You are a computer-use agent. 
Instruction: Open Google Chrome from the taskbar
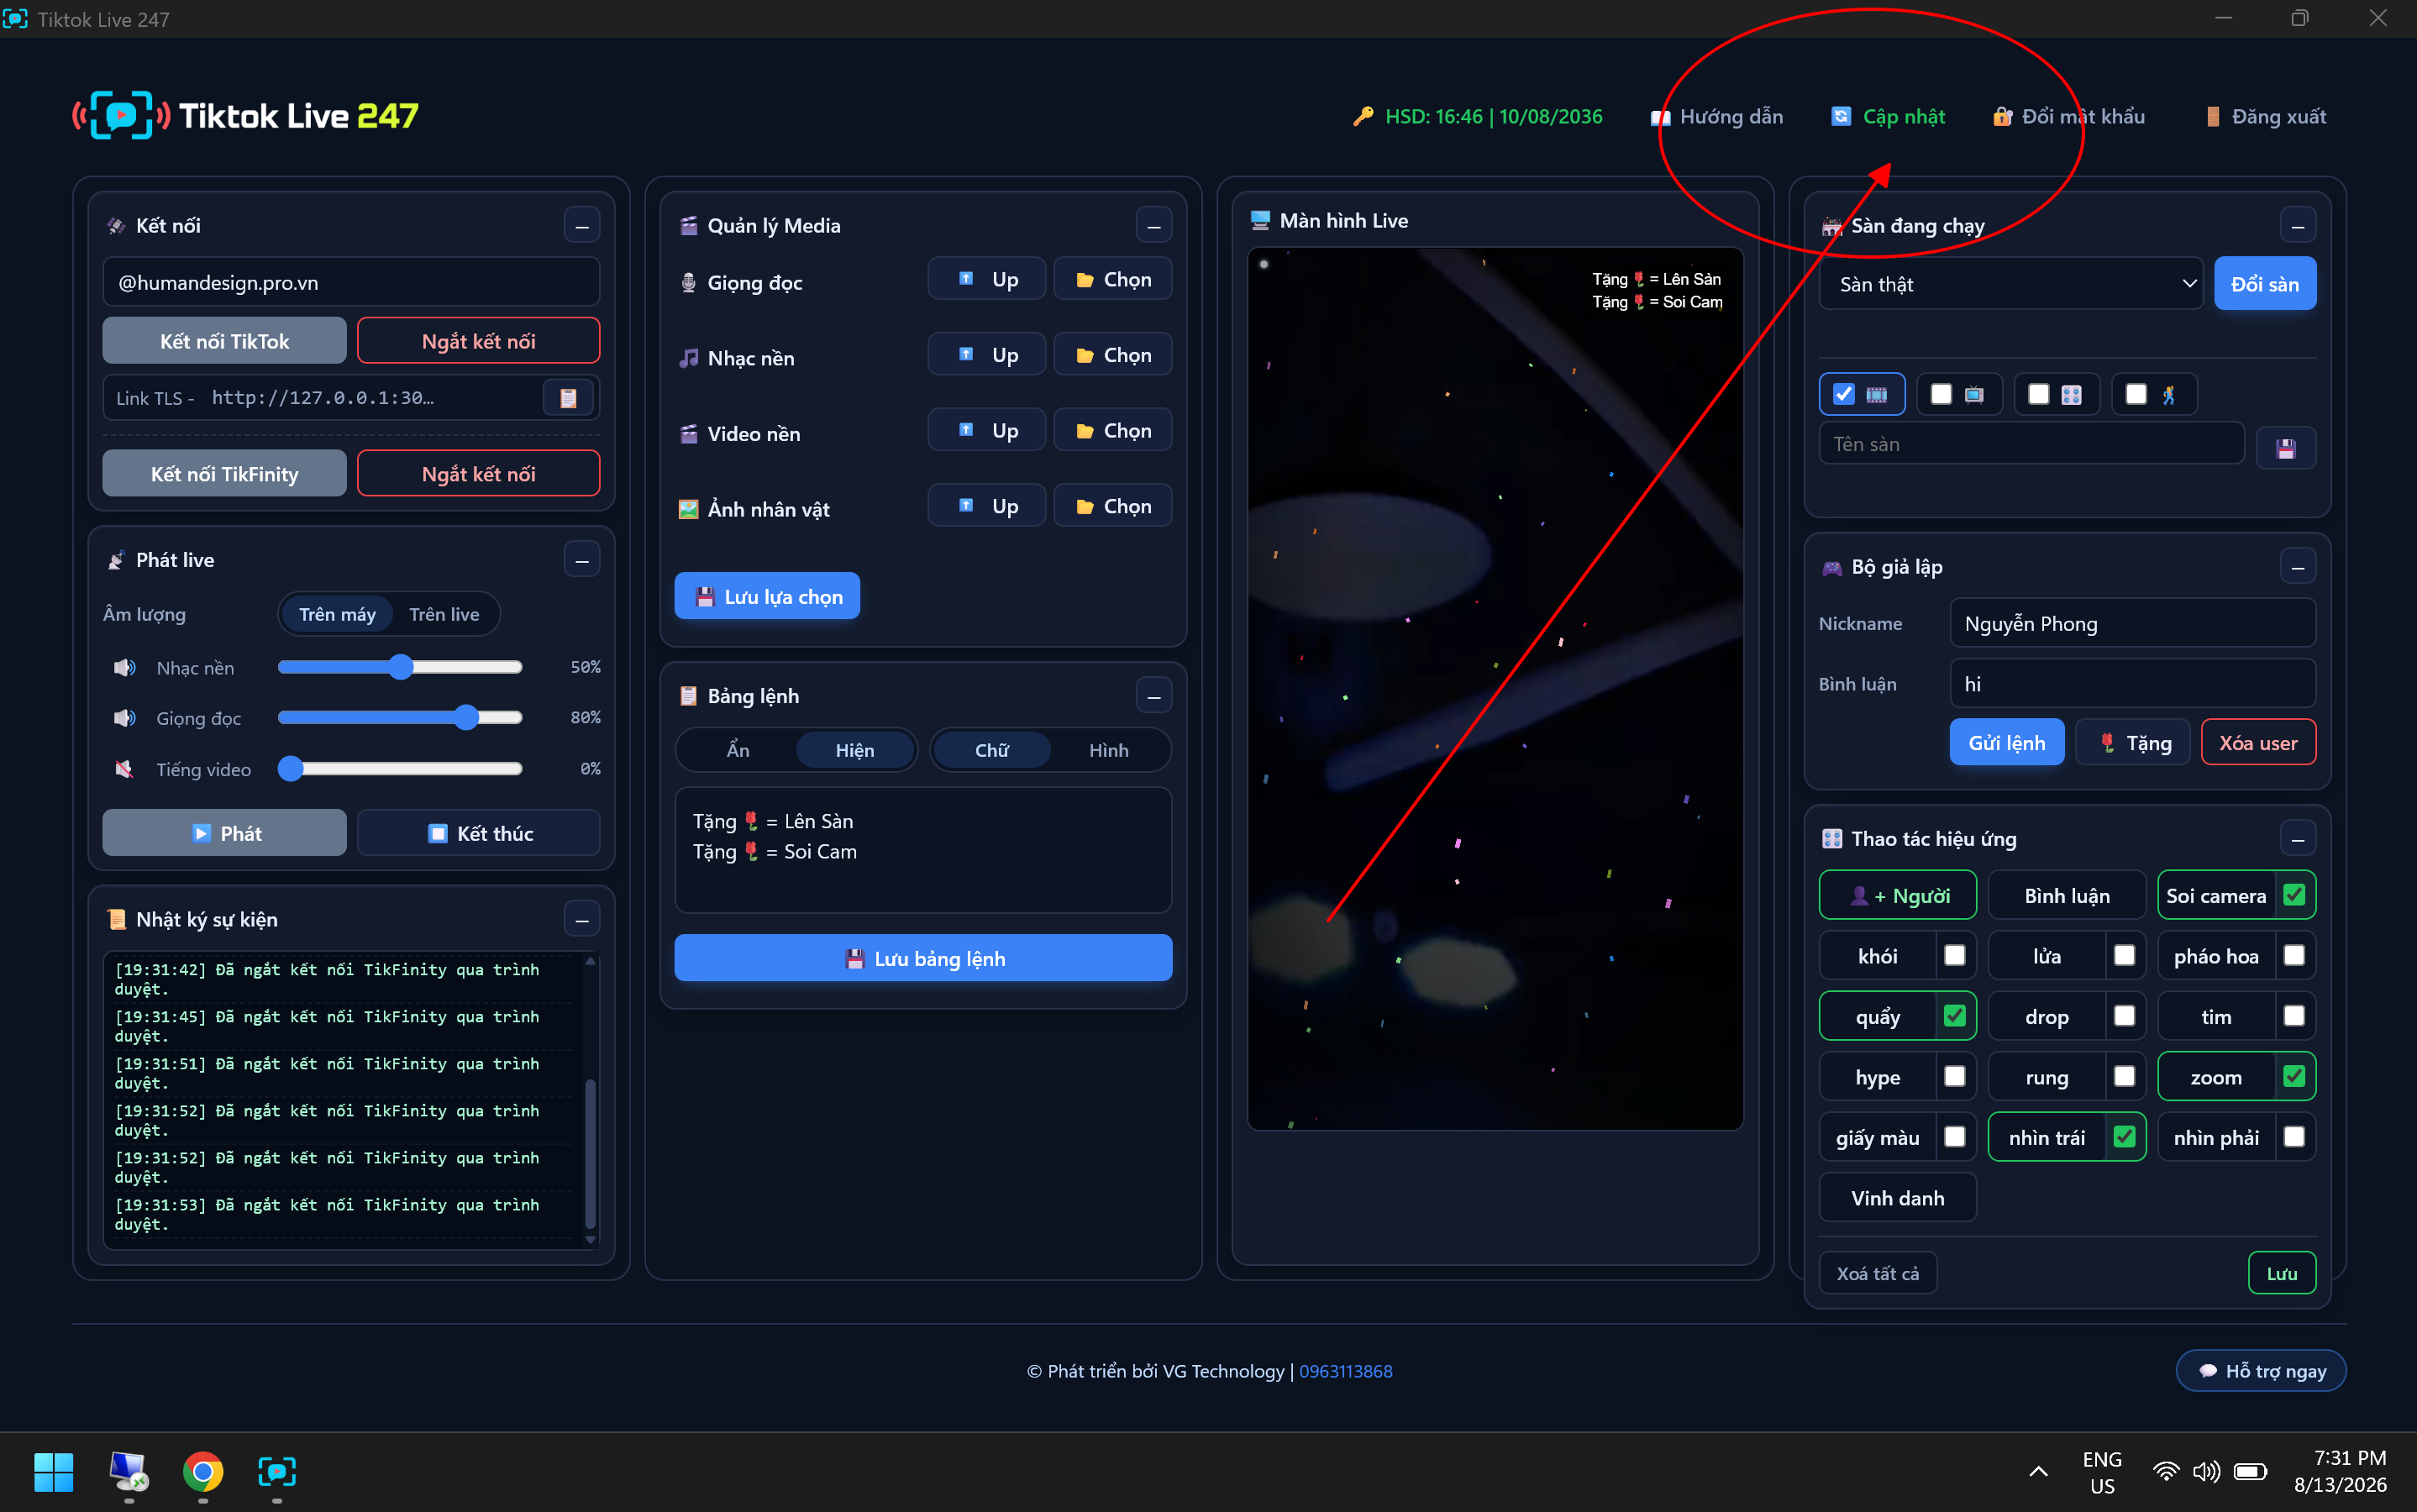pyautogui.click(x=203, y=1471)
